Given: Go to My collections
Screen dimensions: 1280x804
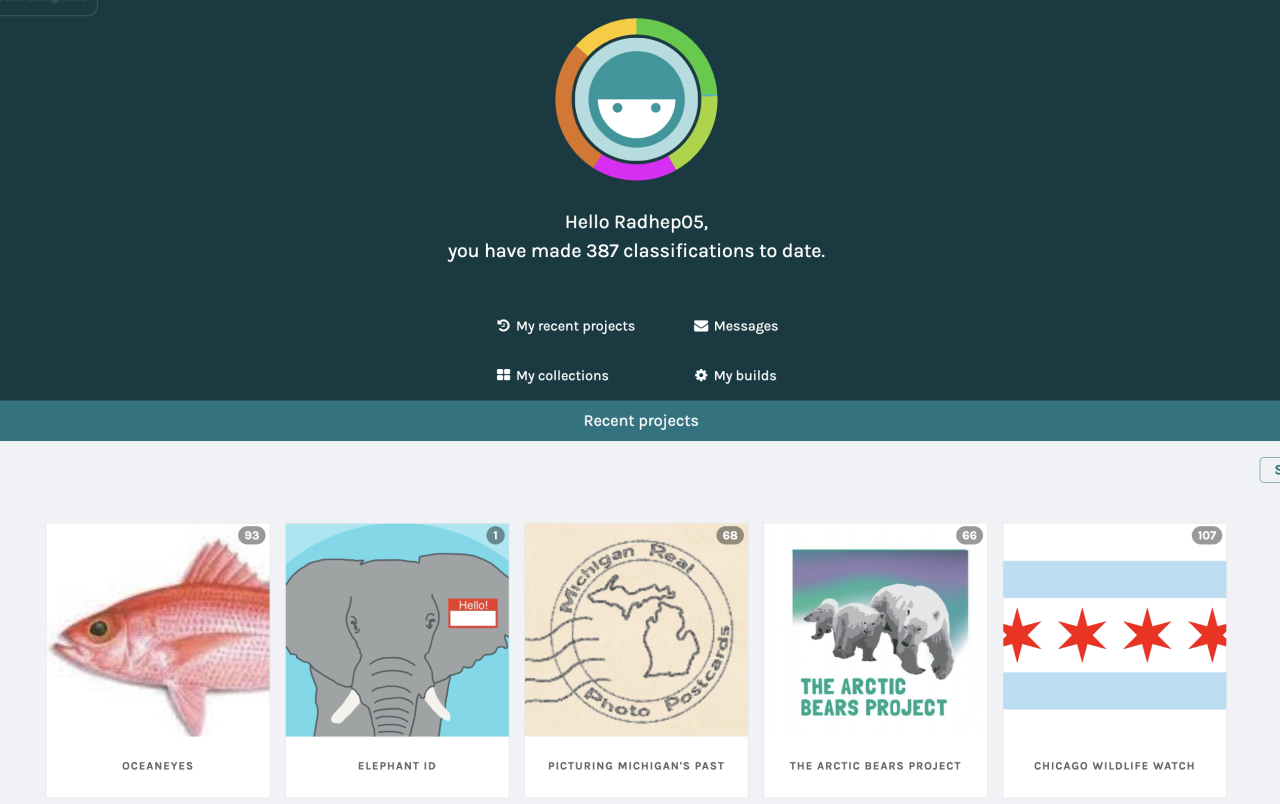Looking at the screenshot, I should (x=562, y=376).
